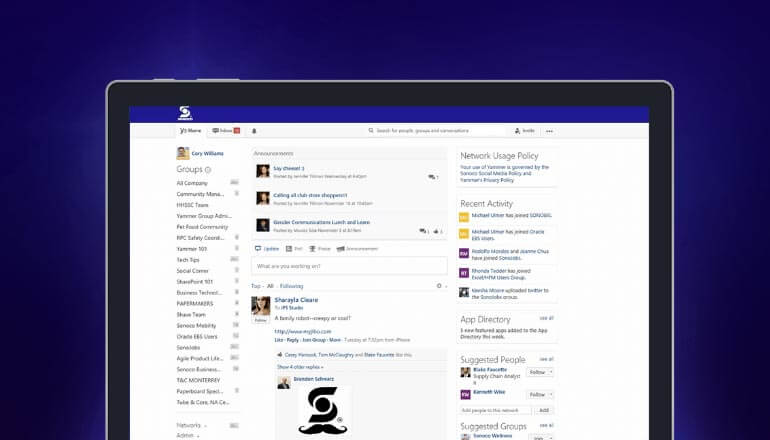The height and width of the screenshot is (440, 770).
Task: Switch feed to the Following tab
Action: 291,286
